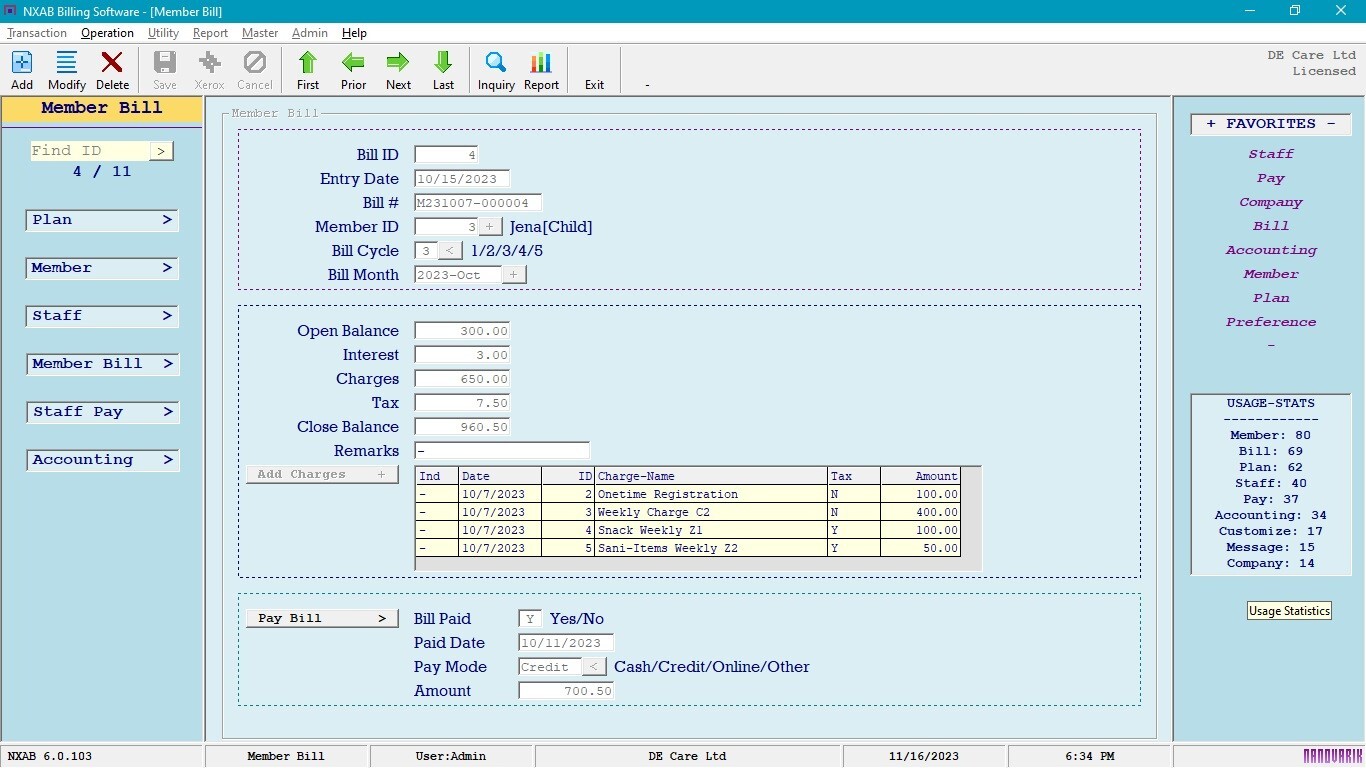Open the Transaction menu
The height and width of the screenshot is (768, 1366).
37,33
